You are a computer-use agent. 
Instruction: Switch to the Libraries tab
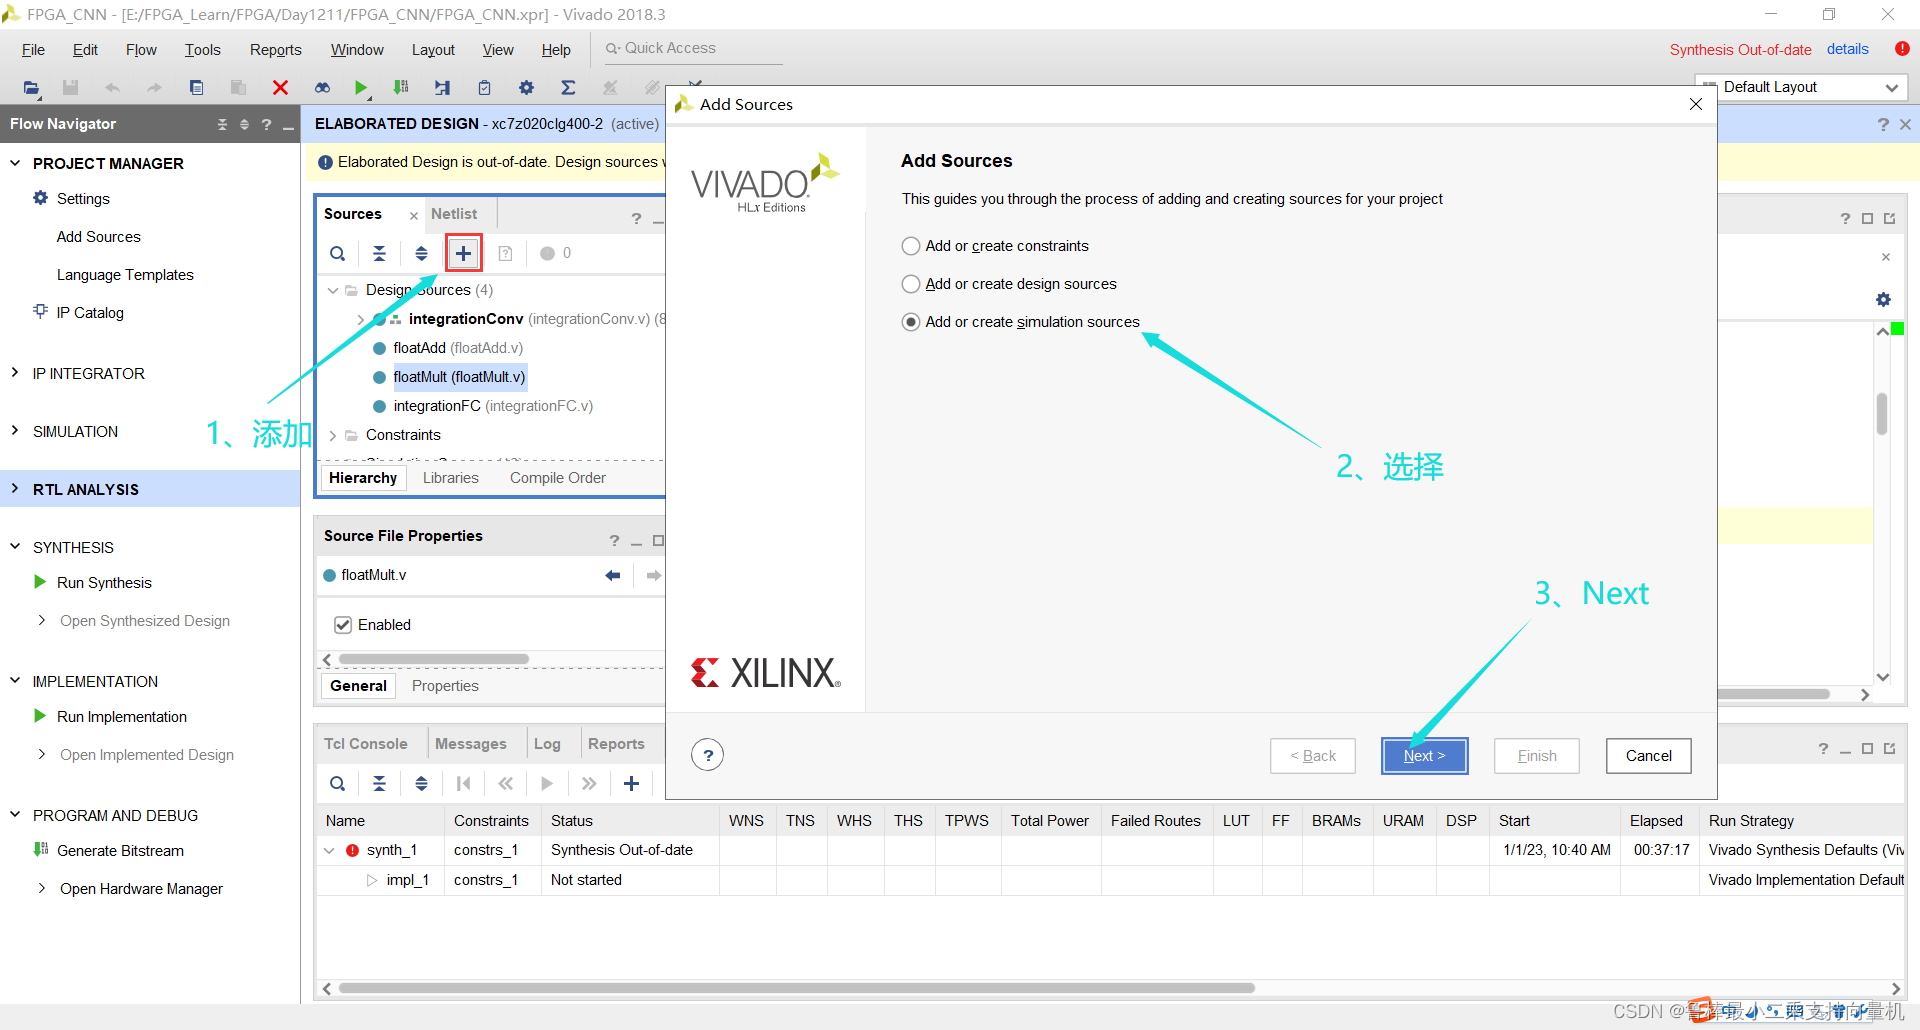pyautogui.click(x=451, y=478)
